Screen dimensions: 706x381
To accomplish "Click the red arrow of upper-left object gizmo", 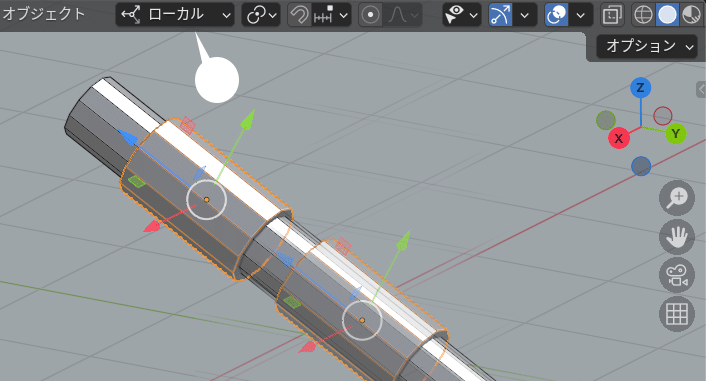I will (x=152, y=226).
